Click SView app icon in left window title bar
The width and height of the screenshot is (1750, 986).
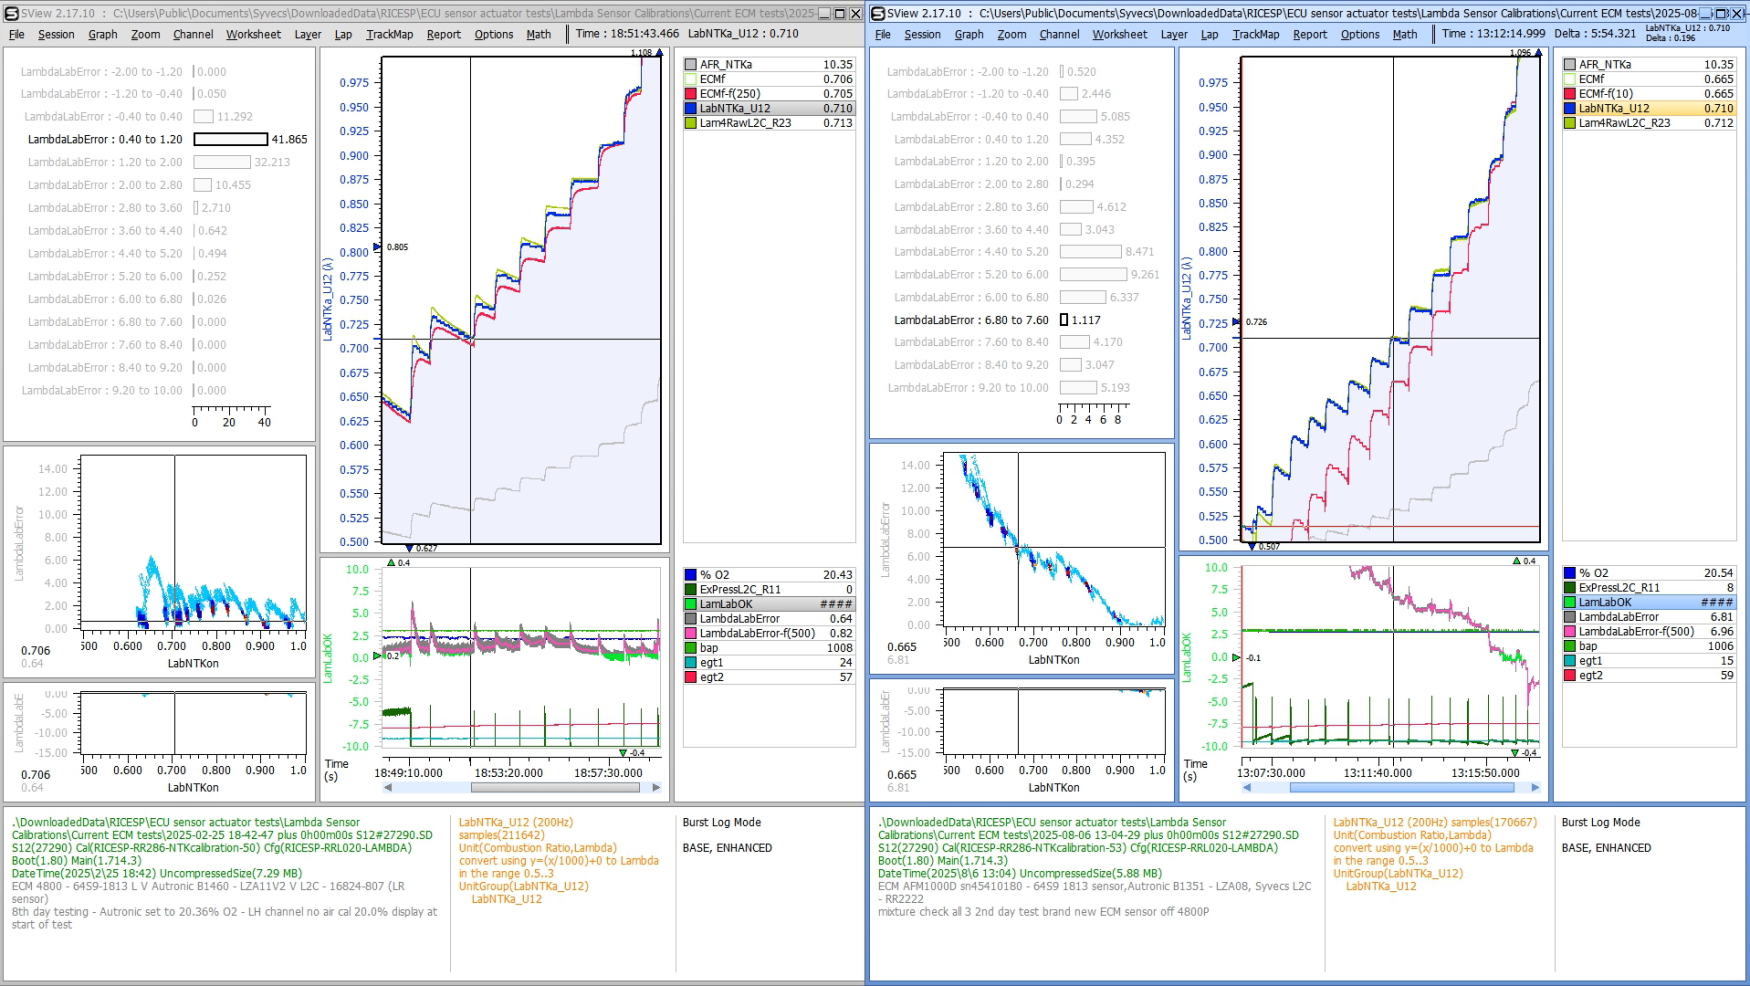(x=12, y=14)
